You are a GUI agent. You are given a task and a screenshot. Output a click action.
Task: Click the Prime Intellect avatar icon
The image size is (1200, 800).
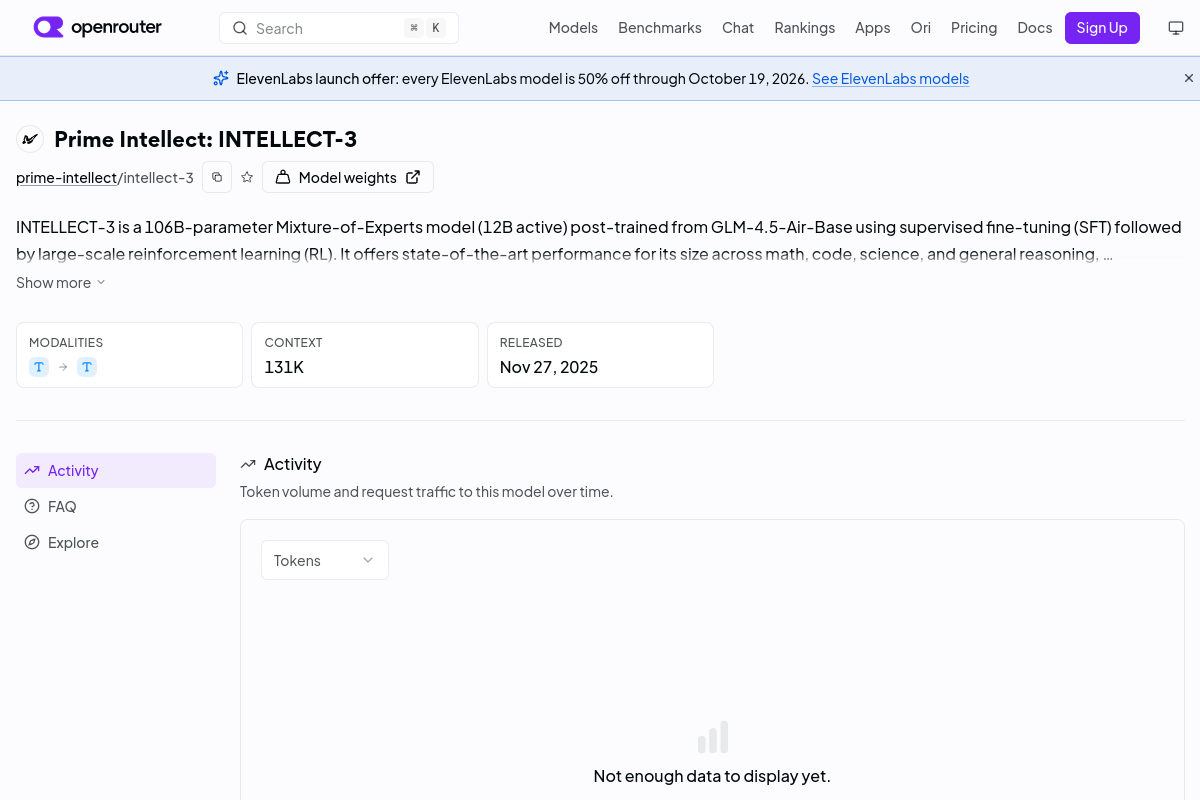pyautogui.click(x=30, y=139)
